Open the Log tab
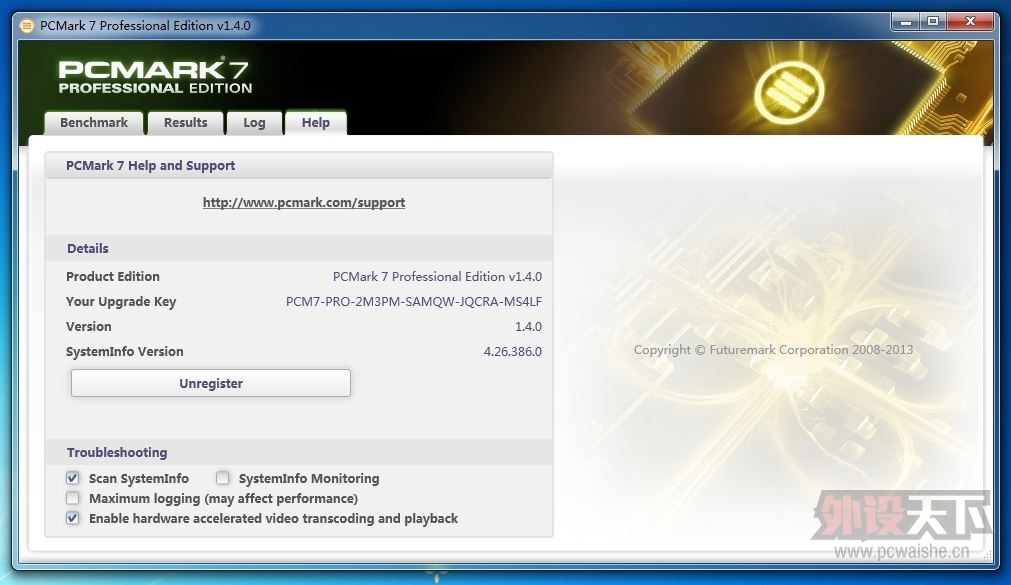This screenshot has width=1011, height=585. coord(254,123)
